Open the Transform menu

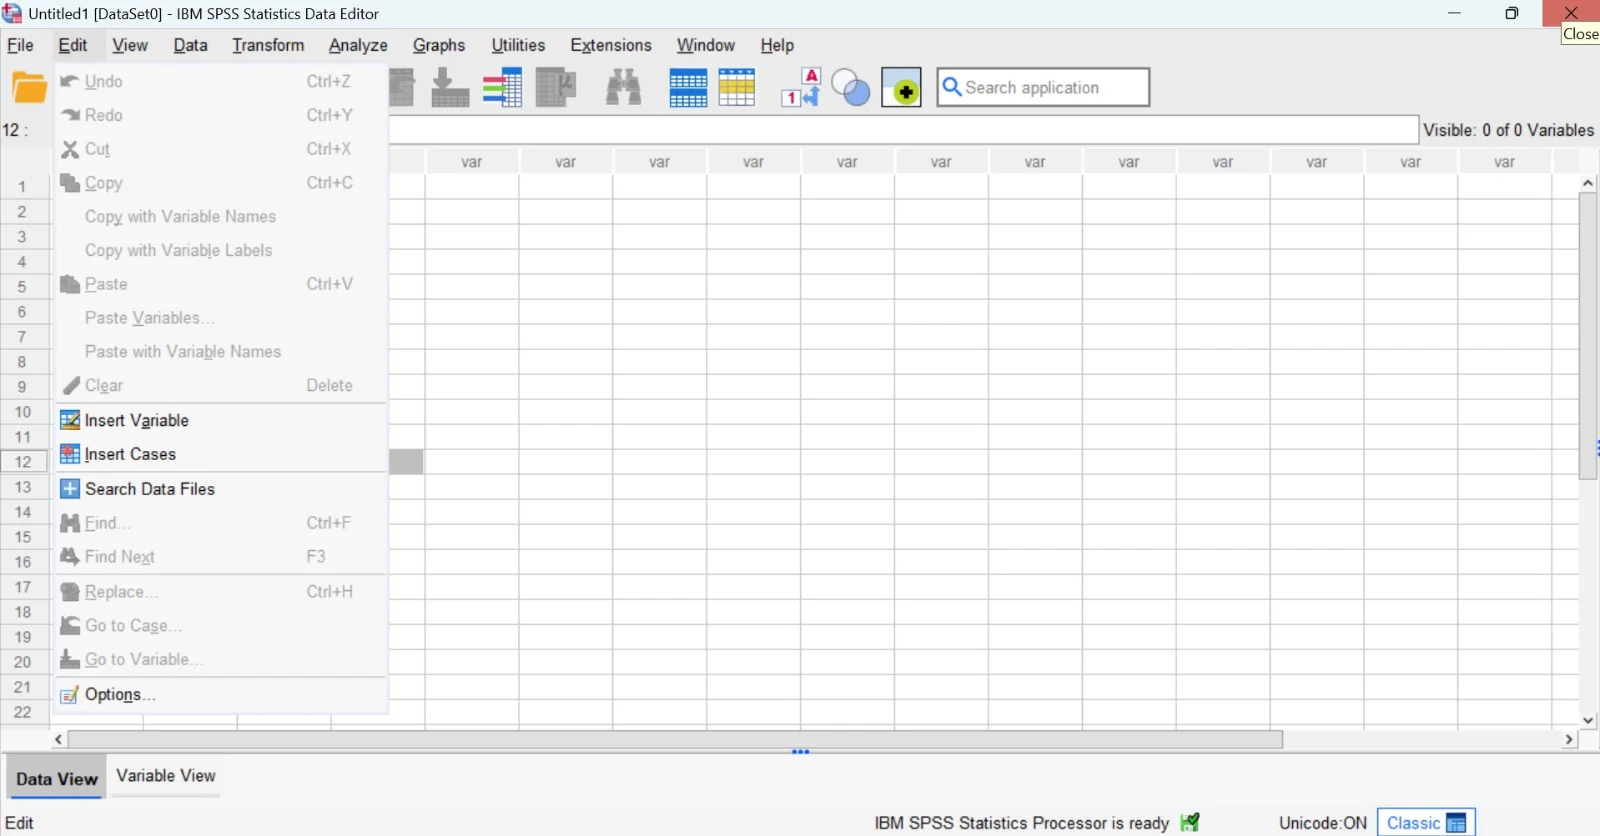(268, 45)
